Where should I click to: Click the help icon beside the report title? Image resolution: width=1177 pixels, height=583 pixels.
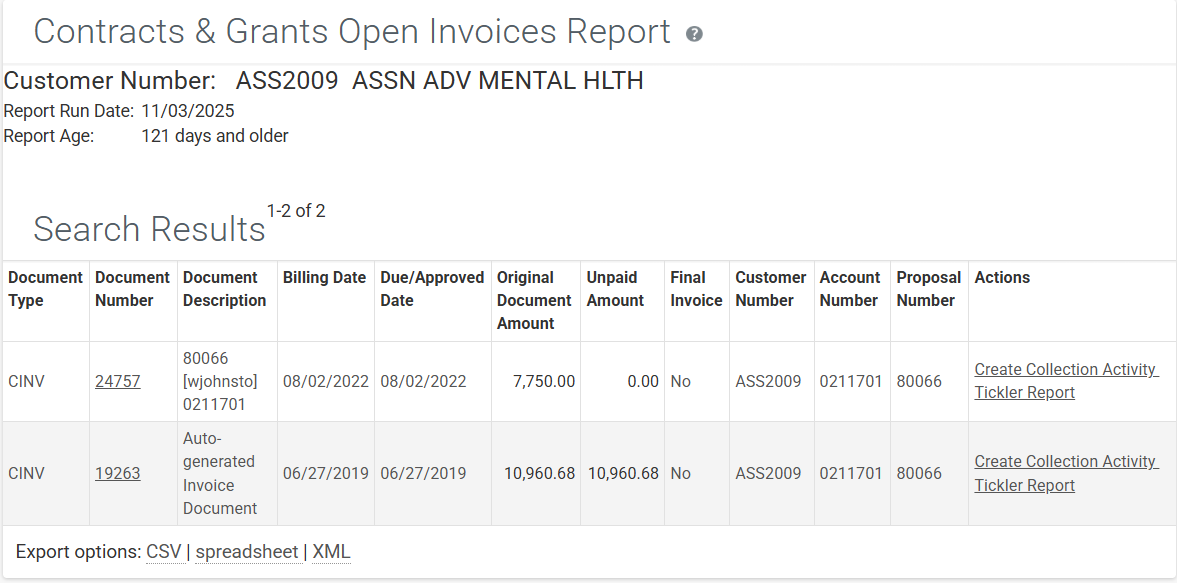pos(694,34)
